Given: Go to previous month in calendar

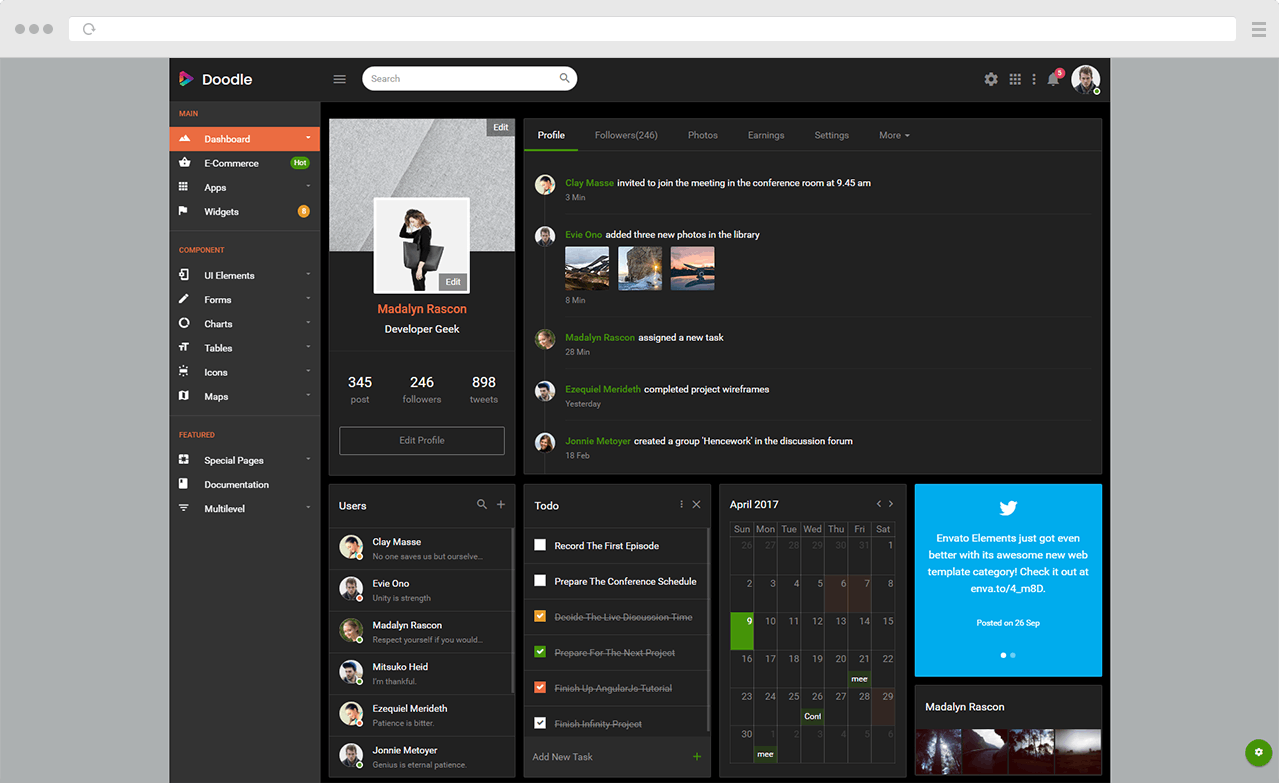Looking at the screenshot, I should click(x=879, y=504).
